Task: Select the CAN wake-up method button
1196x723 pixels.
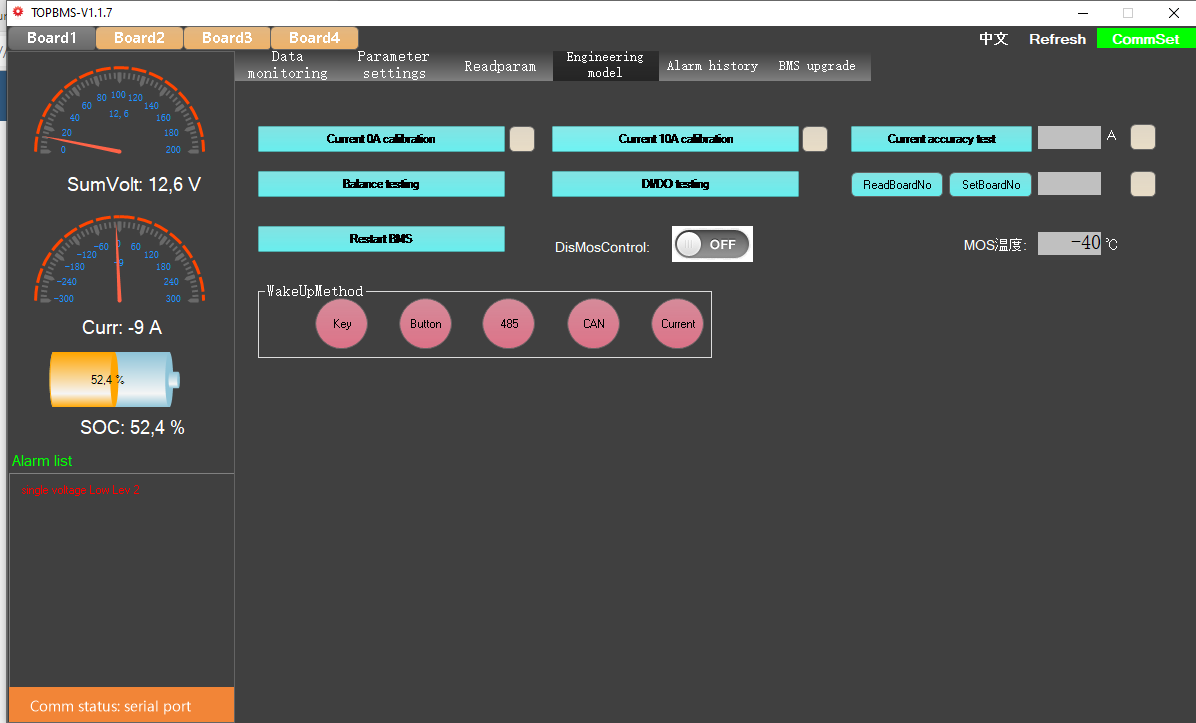Action: pos(594,324)
